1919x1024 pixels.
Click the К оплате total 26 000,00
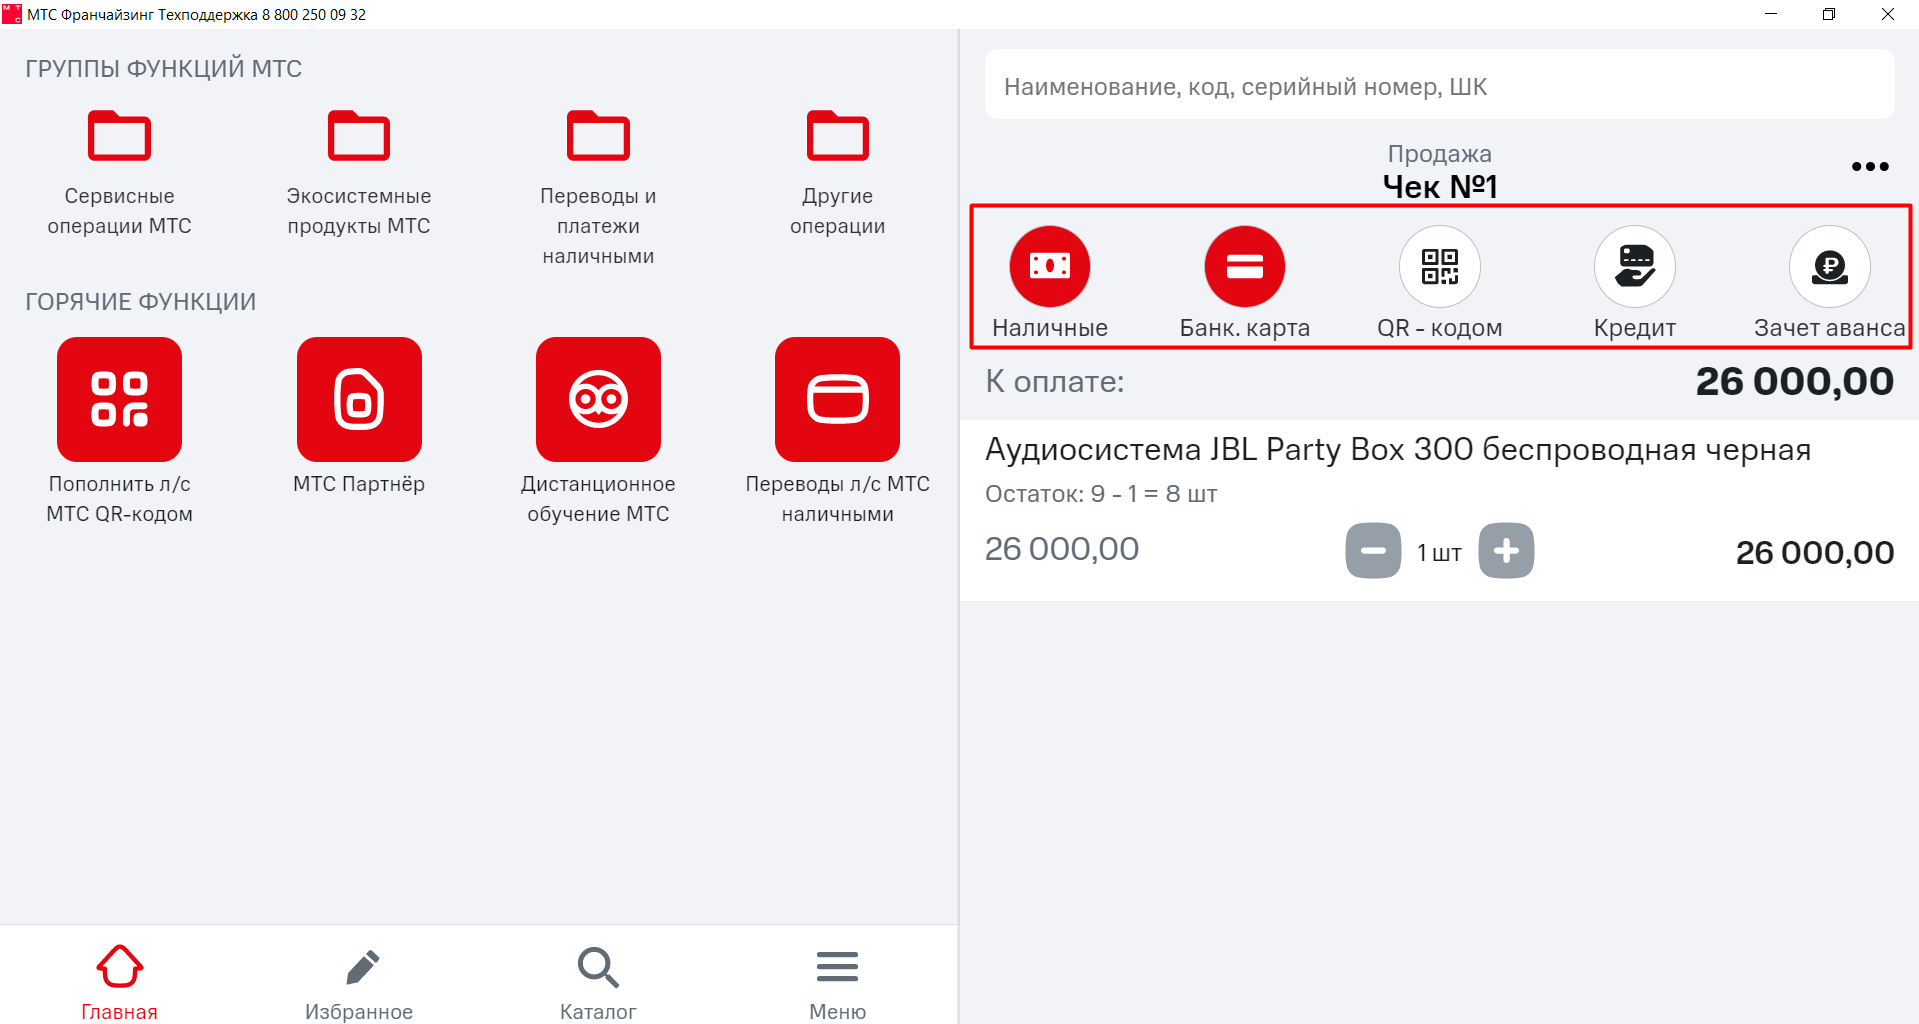point(1795,381)
